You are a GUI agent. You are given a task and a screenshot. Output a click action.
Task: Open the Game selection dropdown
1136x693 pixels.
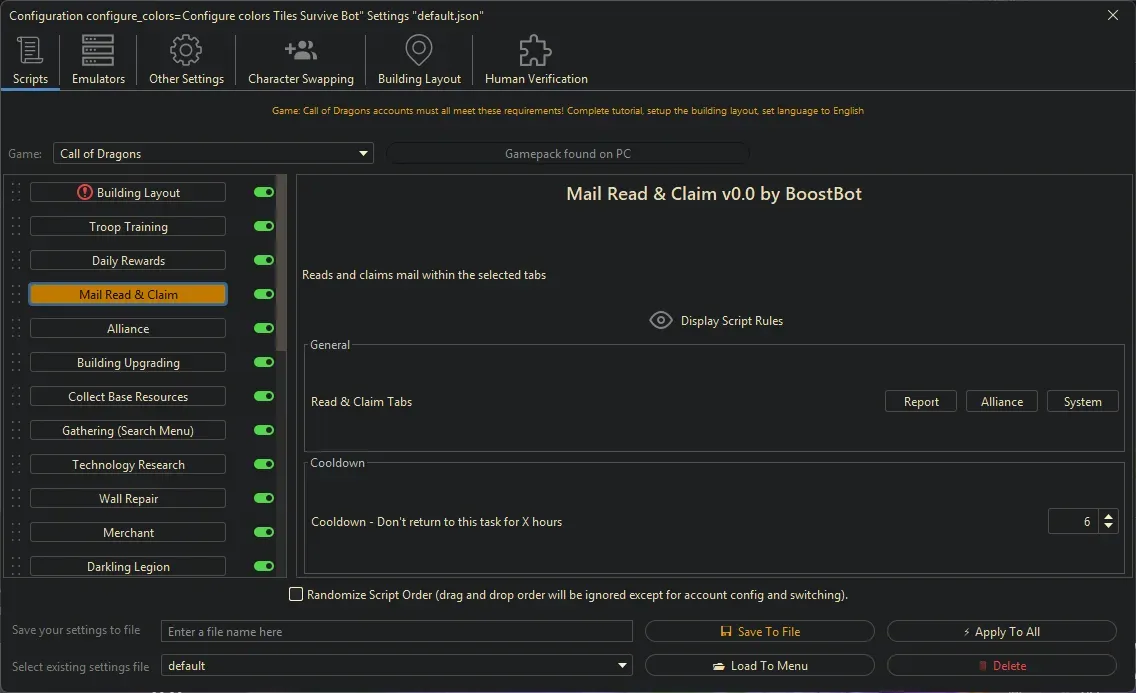(x=362, y=153)
